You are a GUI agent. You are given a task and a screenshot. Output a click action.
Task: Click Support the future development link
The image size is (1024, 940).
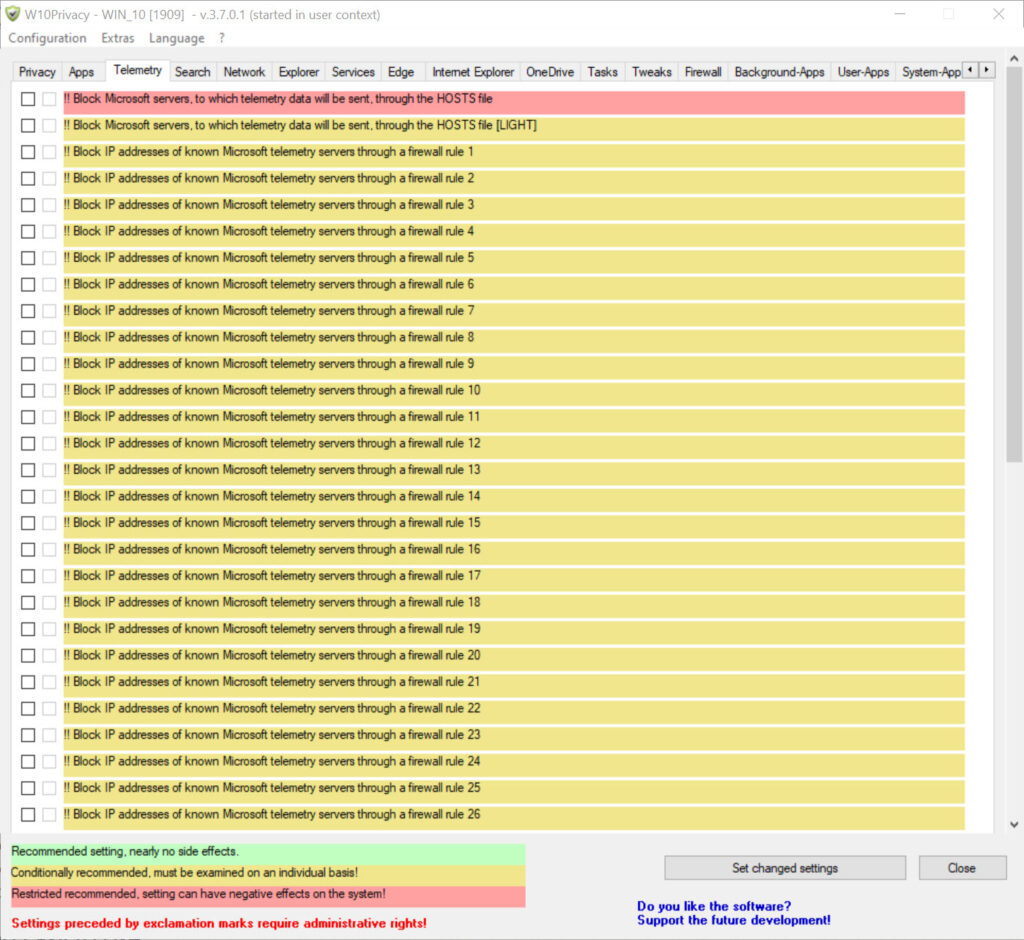coord(733,920)
